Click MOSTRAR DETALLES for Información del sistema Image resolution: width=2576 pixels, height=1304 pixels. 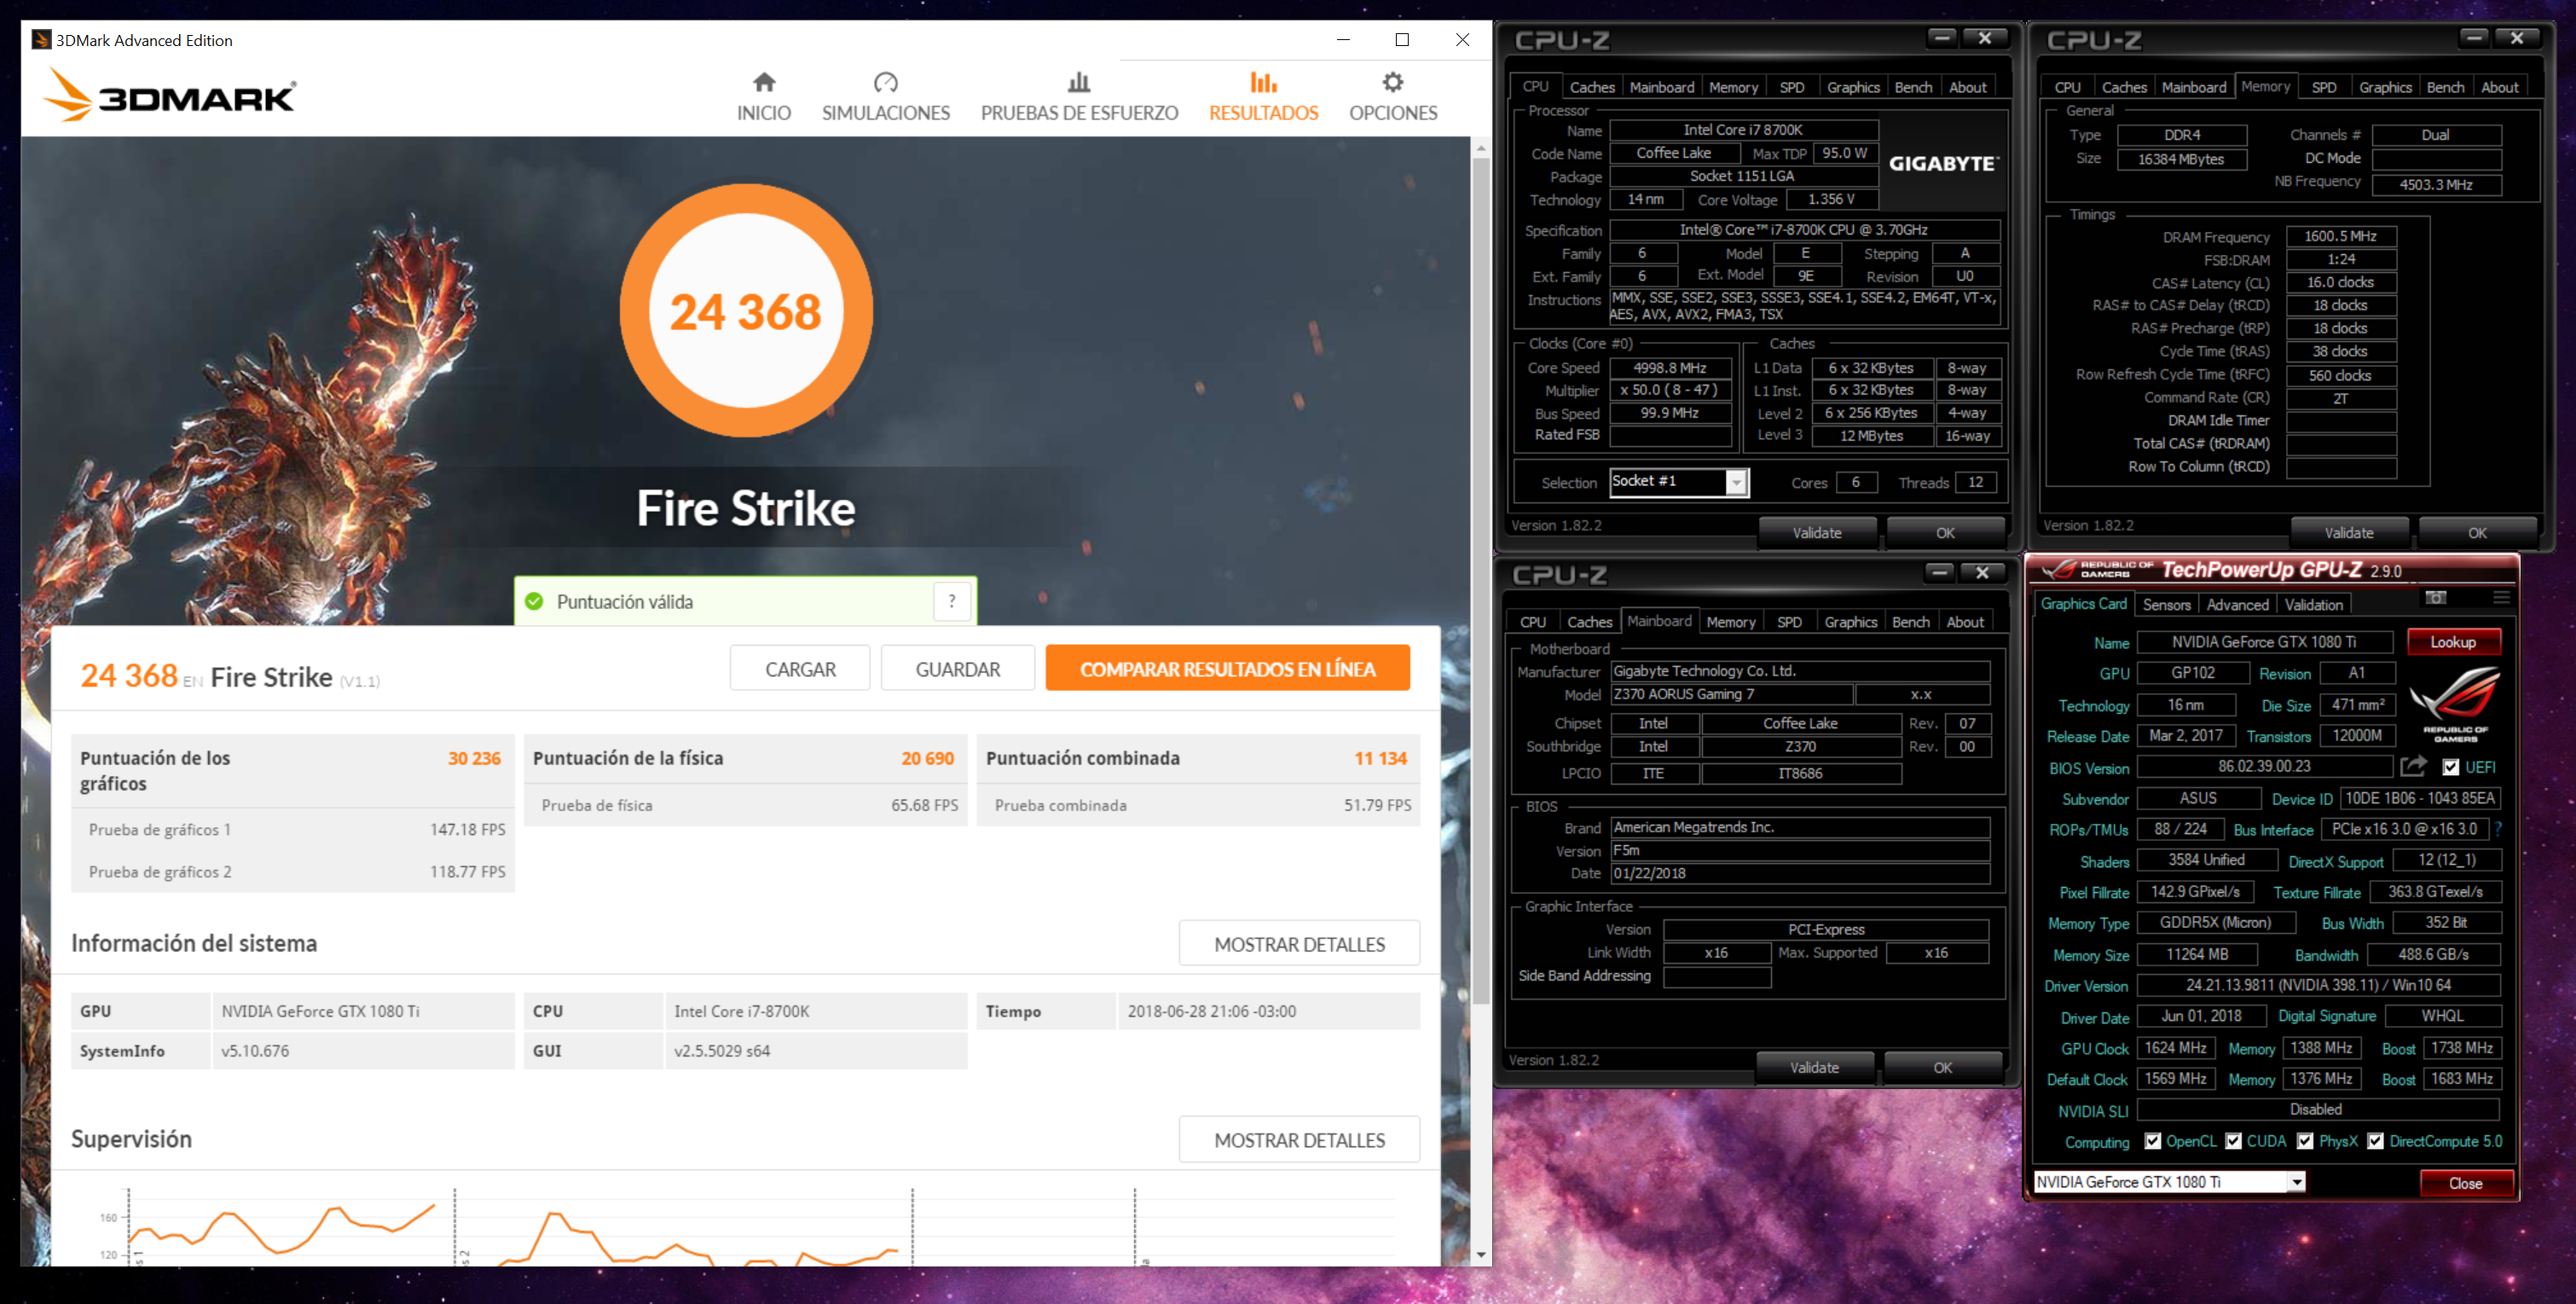[1299, 943]
